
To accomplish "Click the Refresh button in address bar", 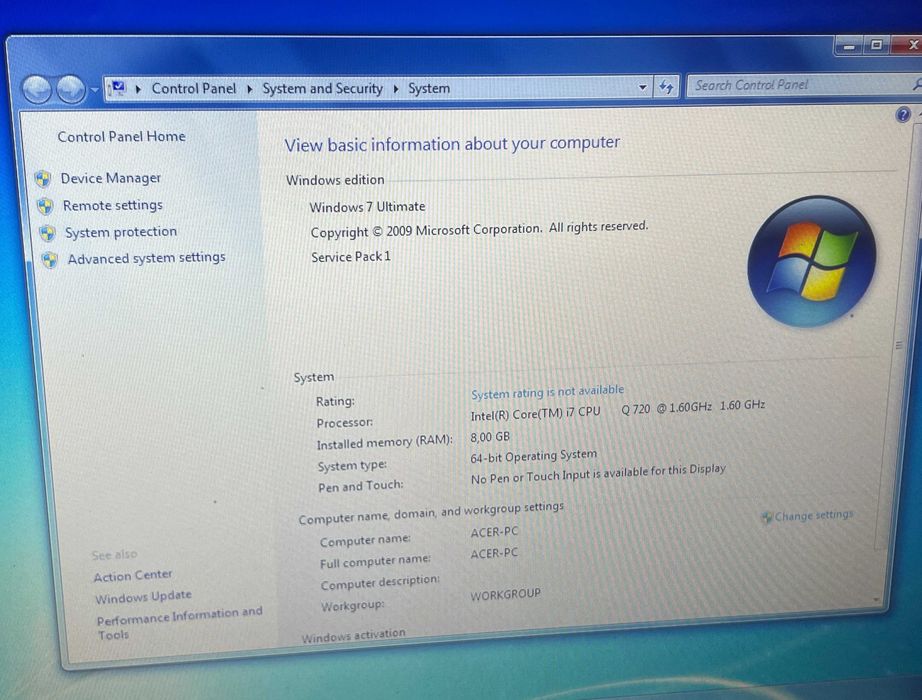I will (666, 87).
